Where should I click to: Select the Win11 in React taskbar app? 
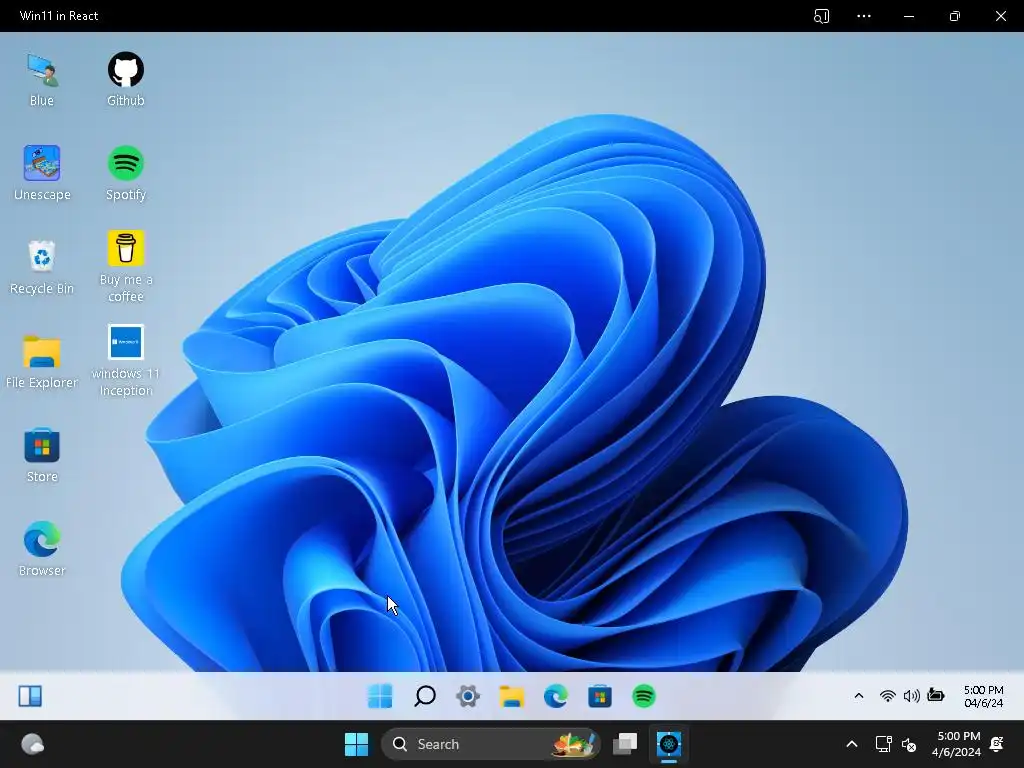(x=669, y=744)
